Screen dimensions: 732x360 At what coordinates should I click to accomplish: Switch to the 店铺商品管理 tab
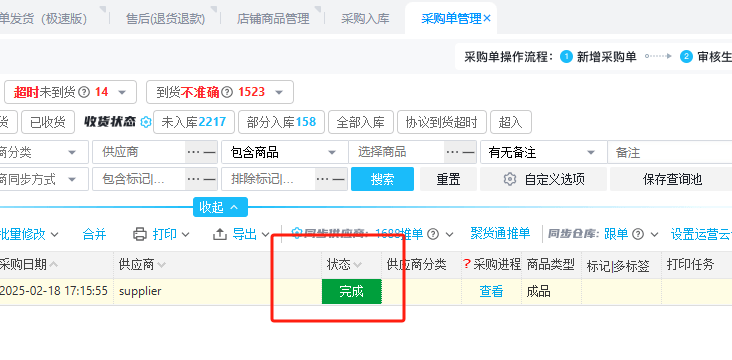(x=273, y=19)
